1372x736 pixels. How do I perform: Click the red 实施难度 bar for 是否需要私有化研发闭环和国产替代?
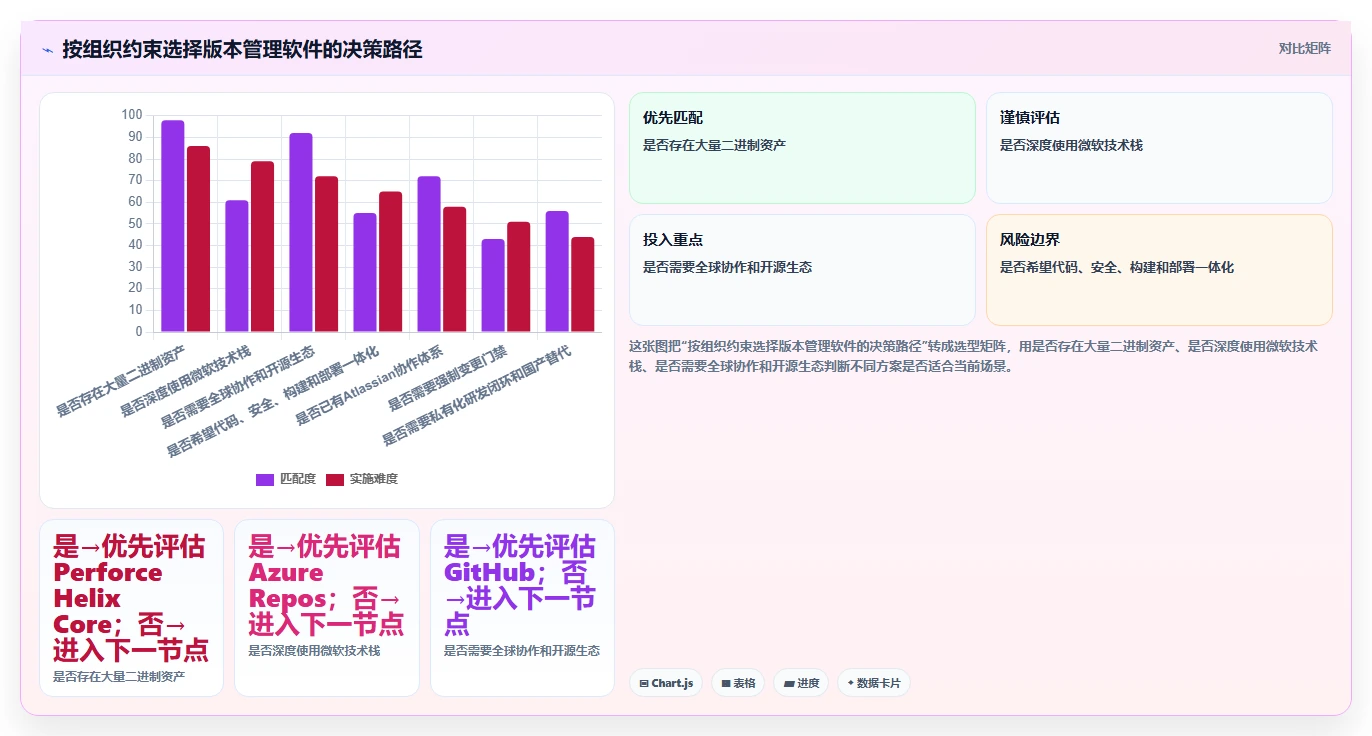(x=582, y=285)
